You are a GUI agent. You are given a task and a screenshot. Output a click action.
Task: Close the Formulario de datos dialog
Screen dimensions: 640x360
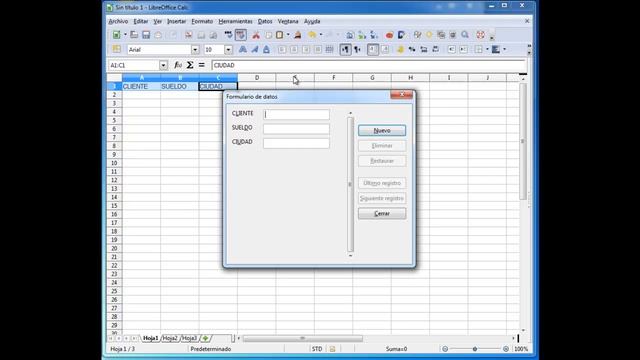pos(402,95)
